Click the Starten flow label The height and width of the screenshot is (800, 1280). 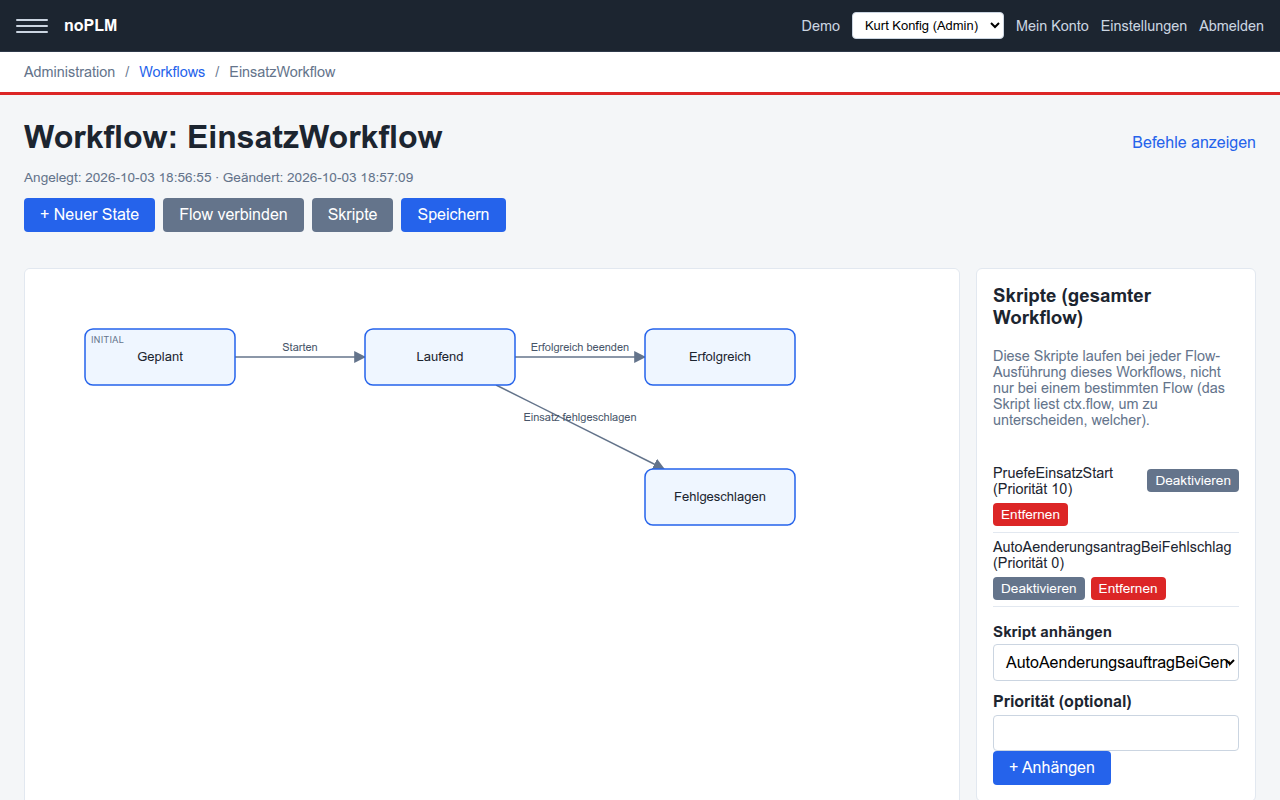click(300, 347)
